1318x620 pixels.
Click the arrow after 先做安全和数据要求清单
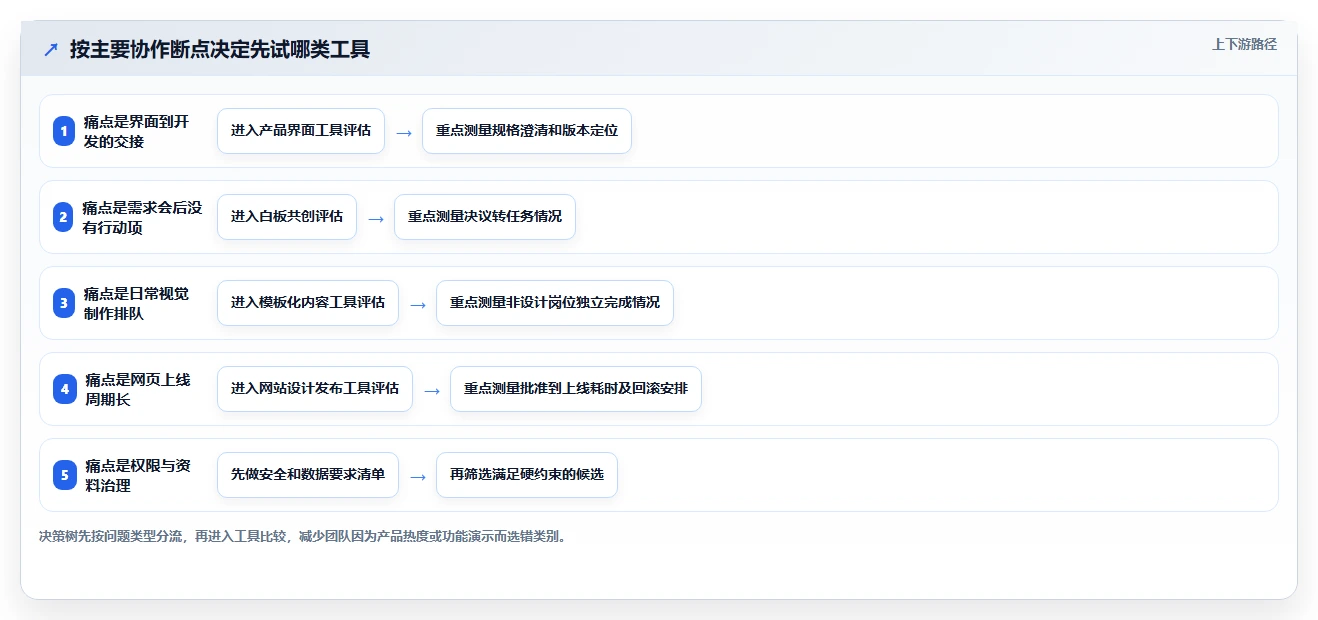[418, 476]
